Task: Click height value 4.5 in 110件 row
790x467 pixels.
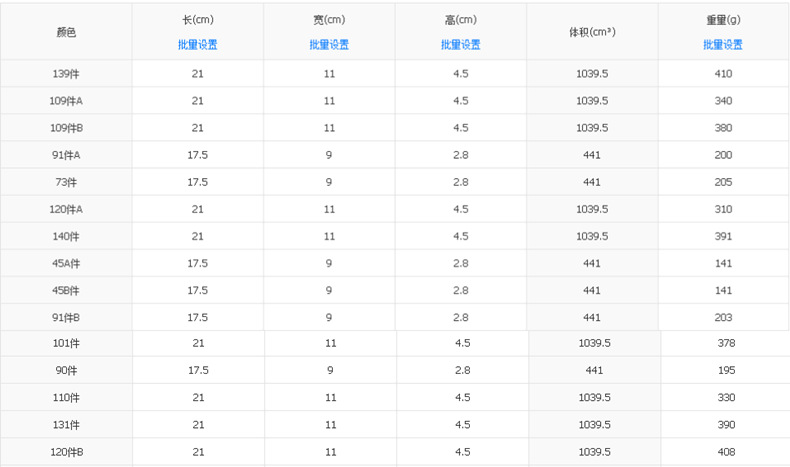Action: pos(463,398)
